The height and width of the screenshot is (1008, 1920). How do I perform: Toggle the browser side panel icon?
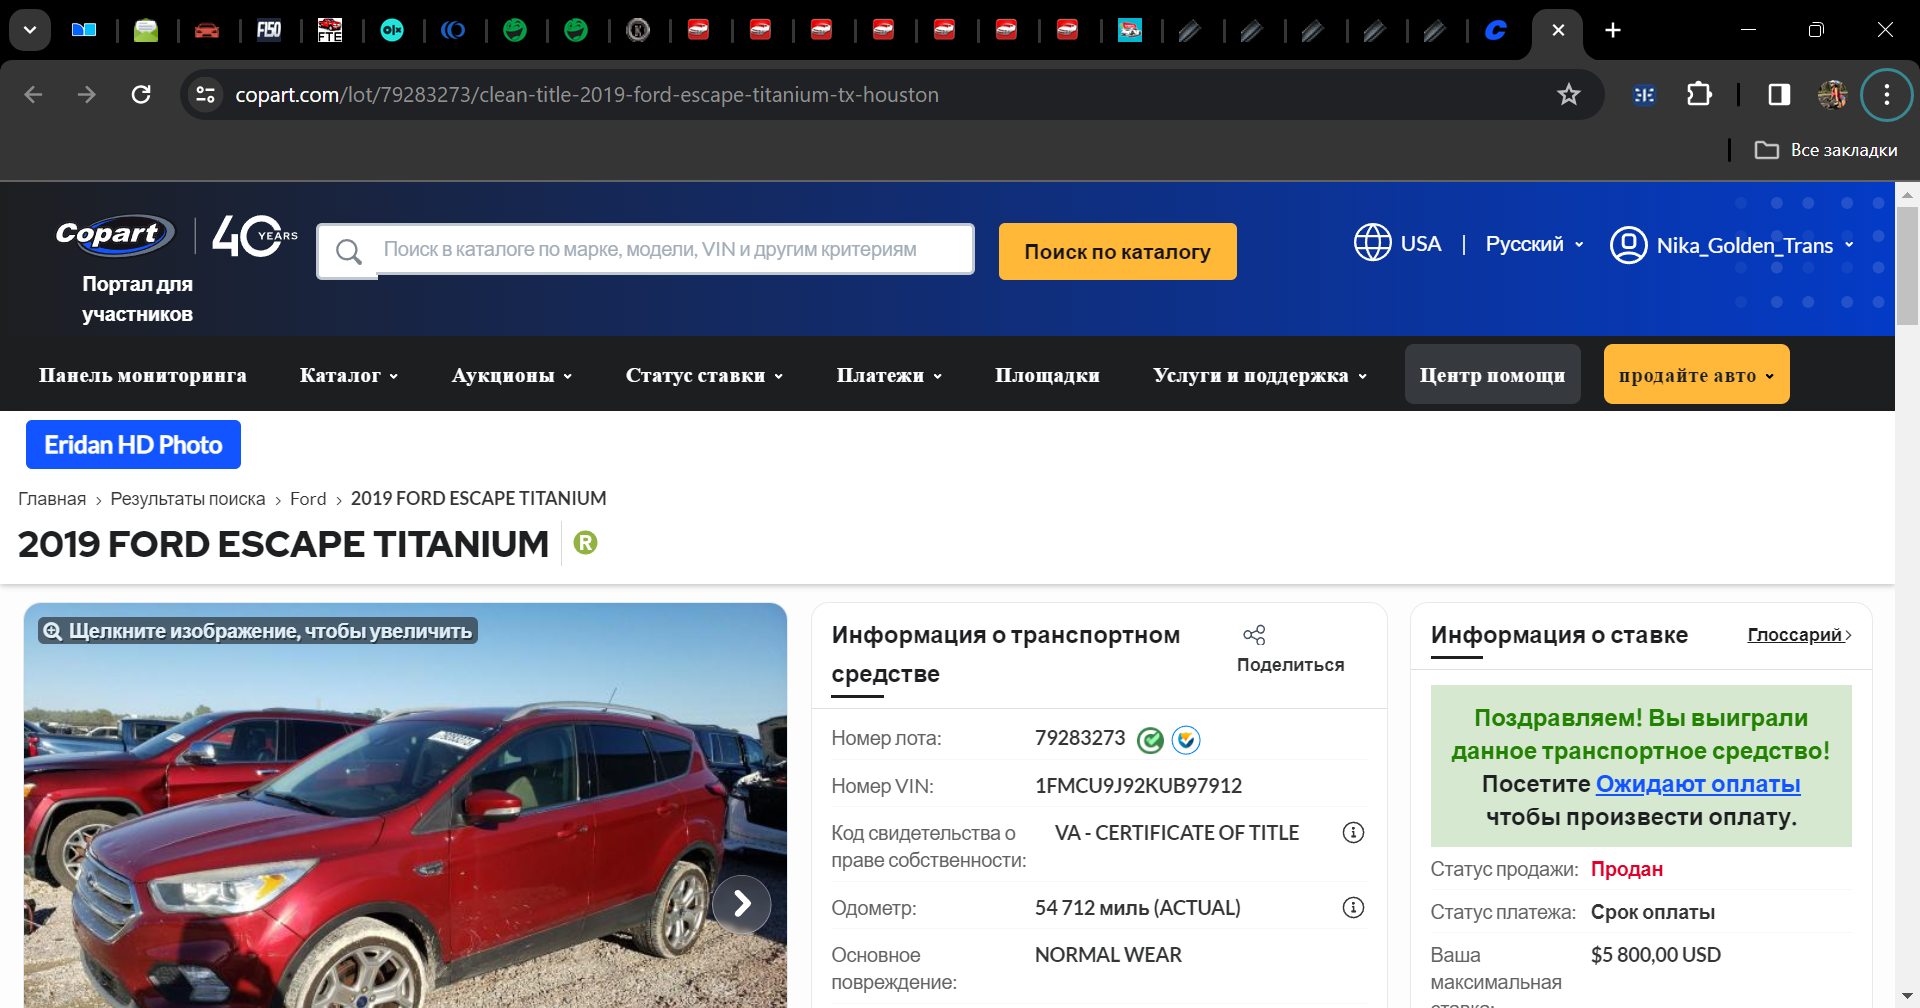pos(1779,94)
